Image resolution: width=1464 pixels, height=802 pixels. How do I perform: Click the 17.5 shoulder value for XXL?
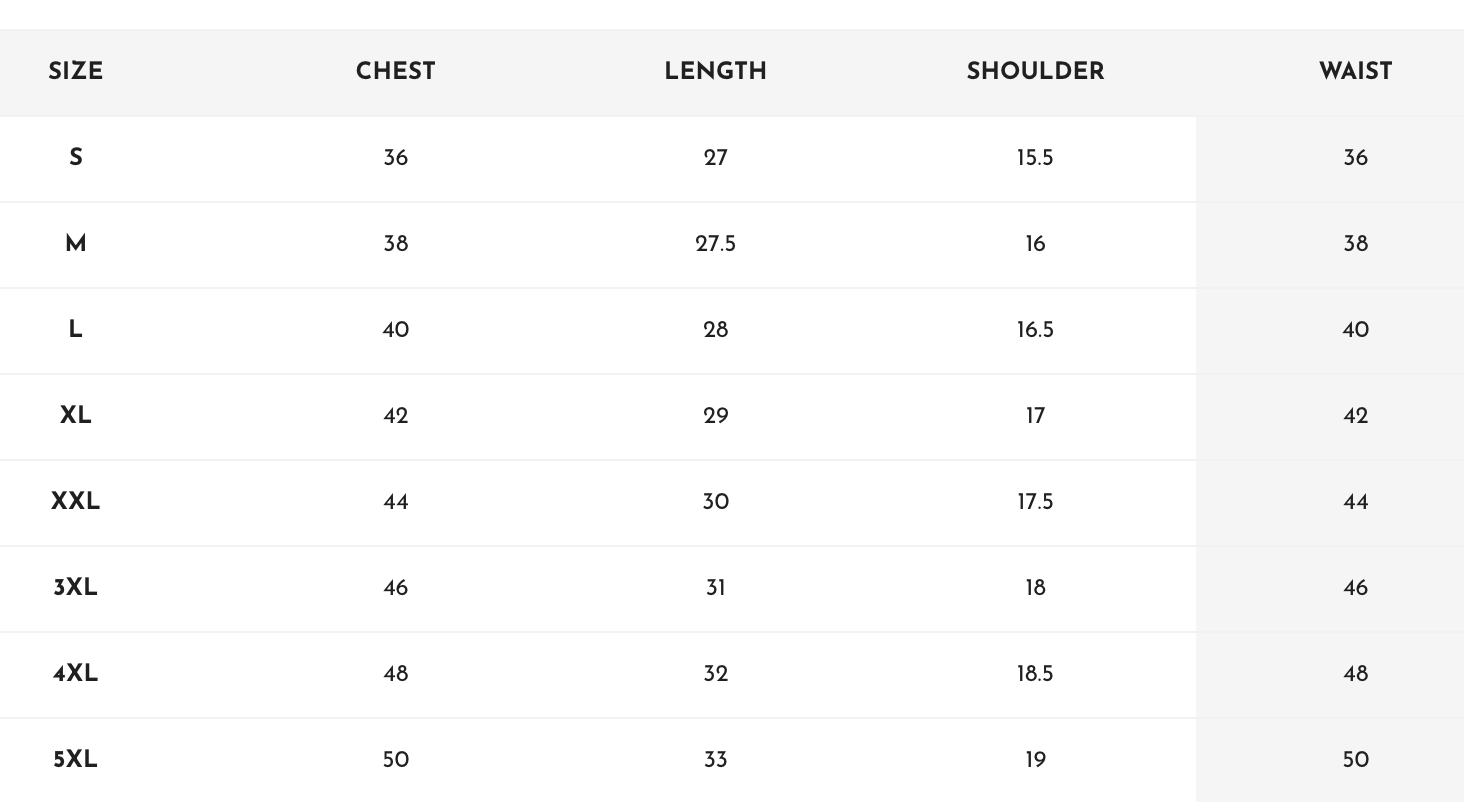click(x=1036, y=502)
